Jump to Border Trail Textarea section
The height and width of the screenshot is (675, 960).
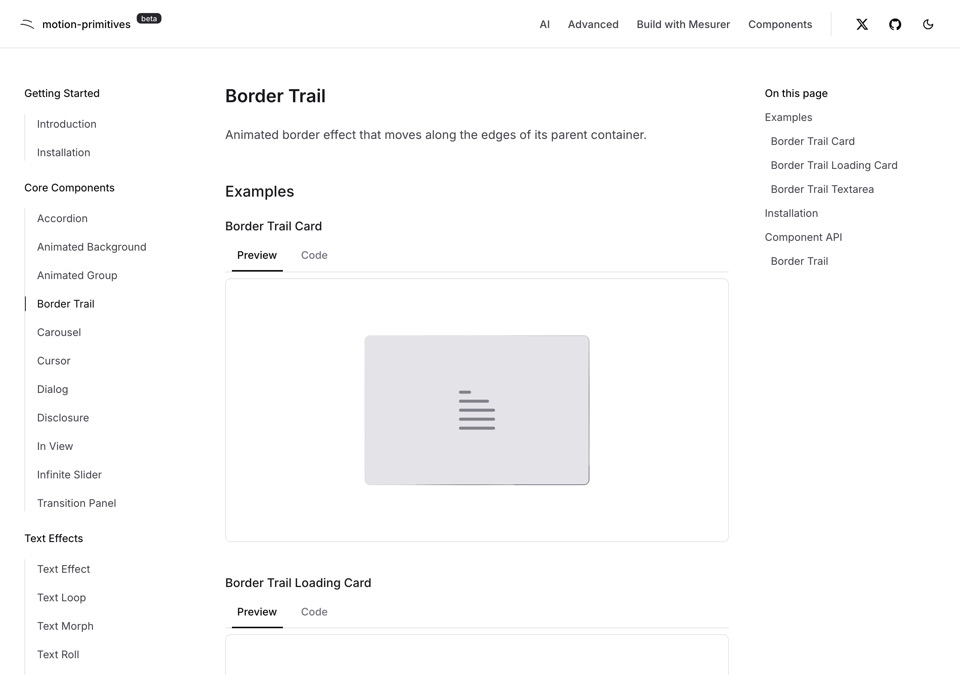click(822, 189)
